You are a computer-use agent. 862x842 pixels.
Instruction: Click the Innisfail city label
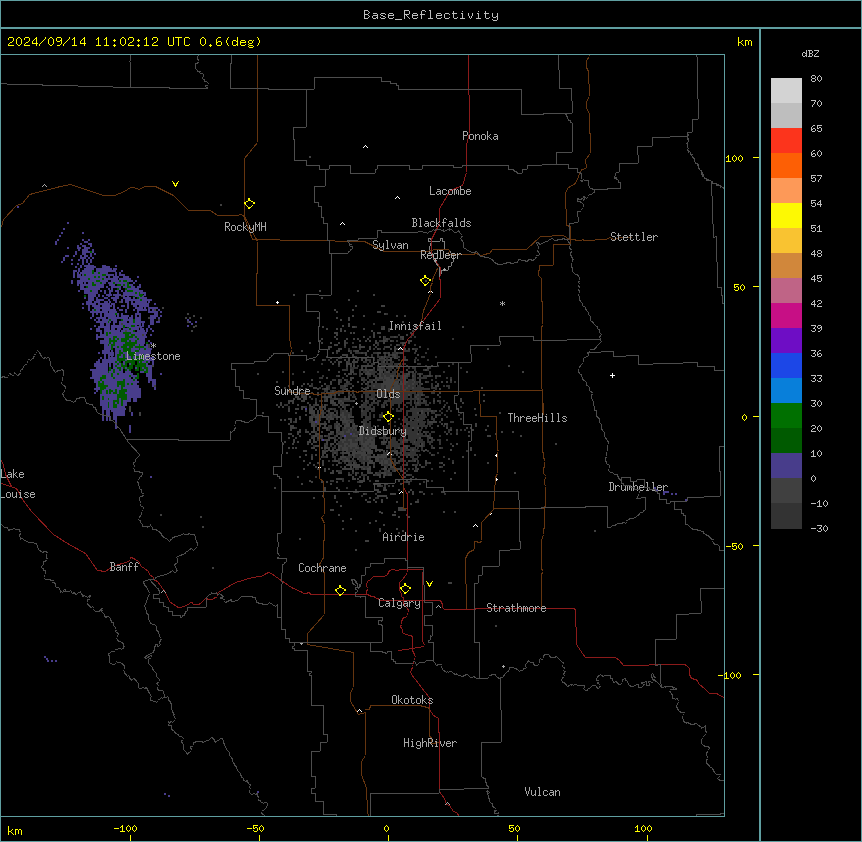tap(415, 326)
